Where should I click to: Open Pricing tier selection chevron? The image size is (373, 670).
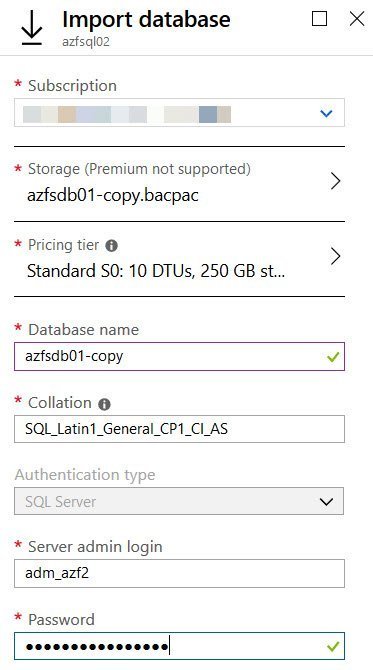click(x=335, y=257)
